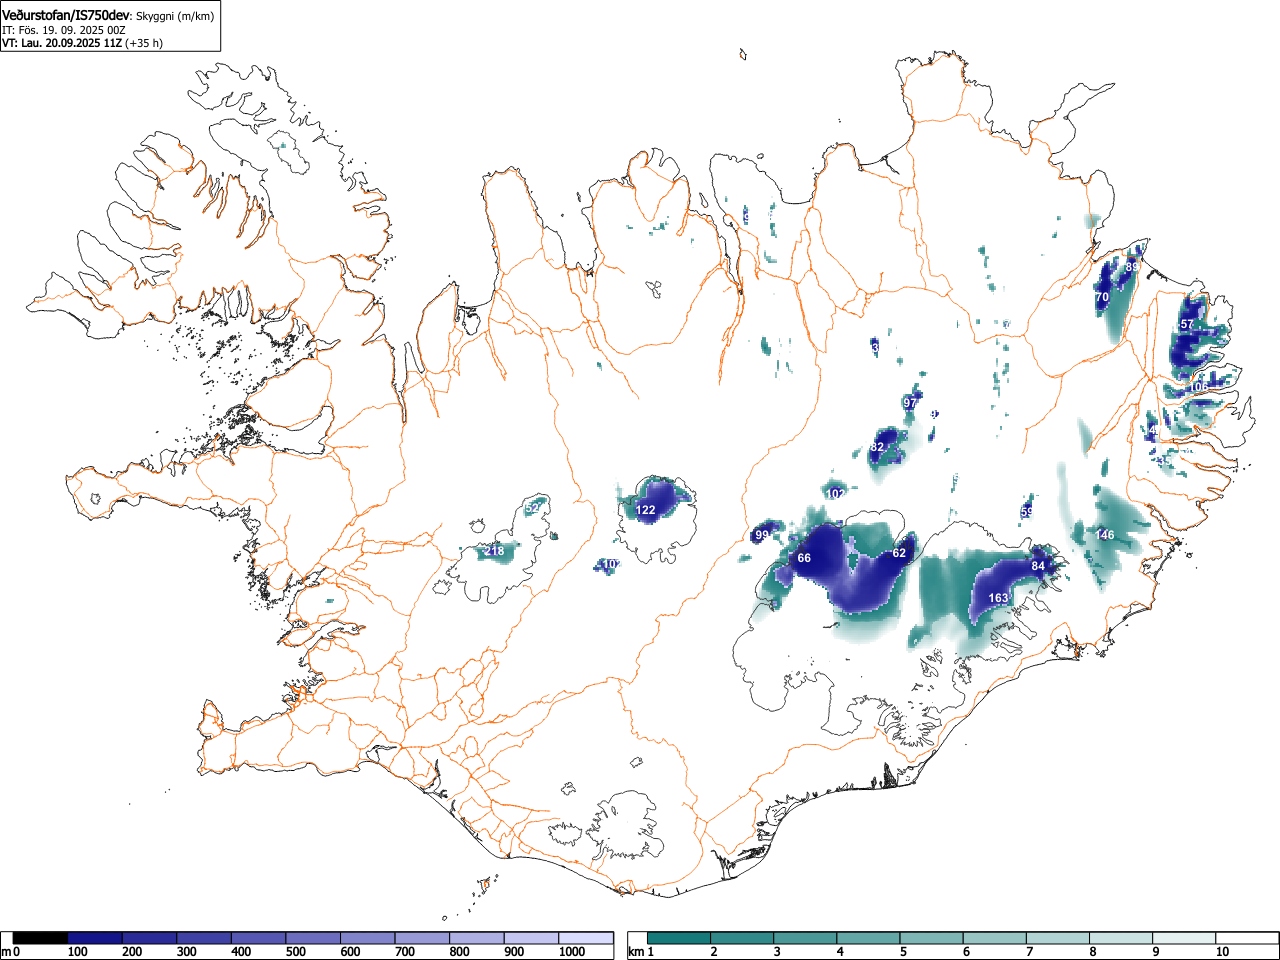Click the 10 tick label on km scale
Viewport: 1280px width, 960px height.
tap(1222, 952)
